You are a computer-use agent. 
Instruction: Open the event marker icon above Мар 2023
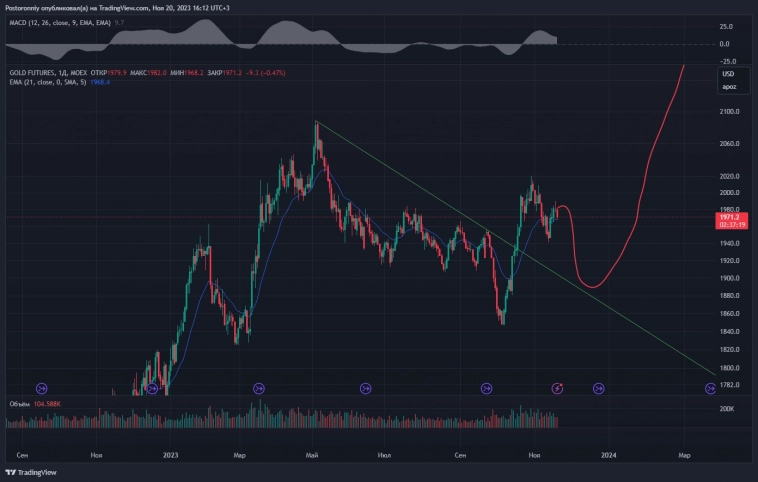[x=259, y=388]
